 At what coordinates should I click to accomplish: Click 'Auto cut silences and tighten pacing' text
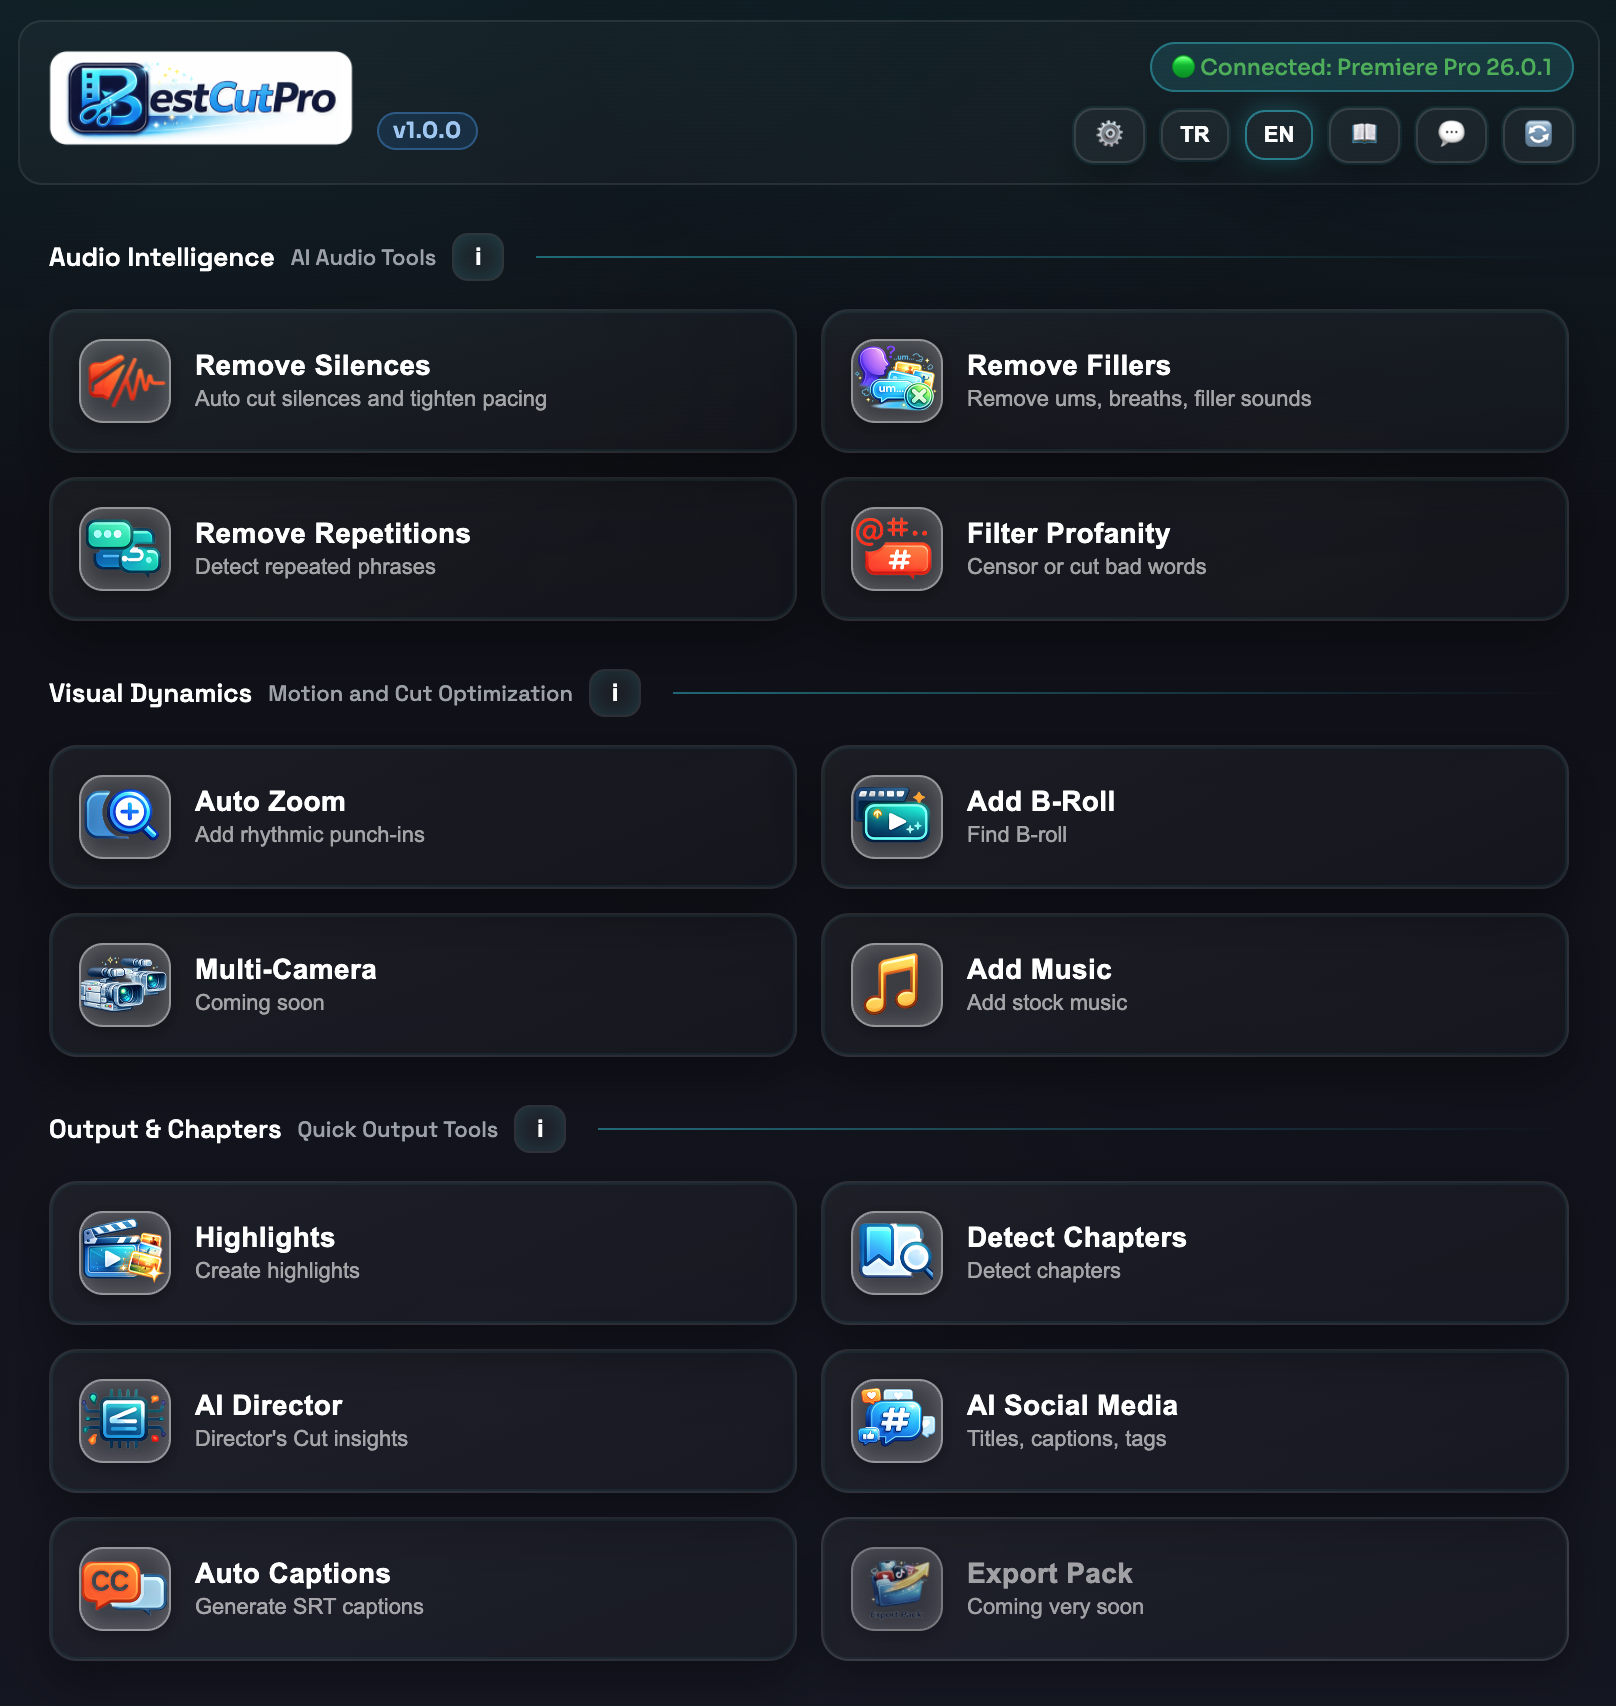pos(370,398)
